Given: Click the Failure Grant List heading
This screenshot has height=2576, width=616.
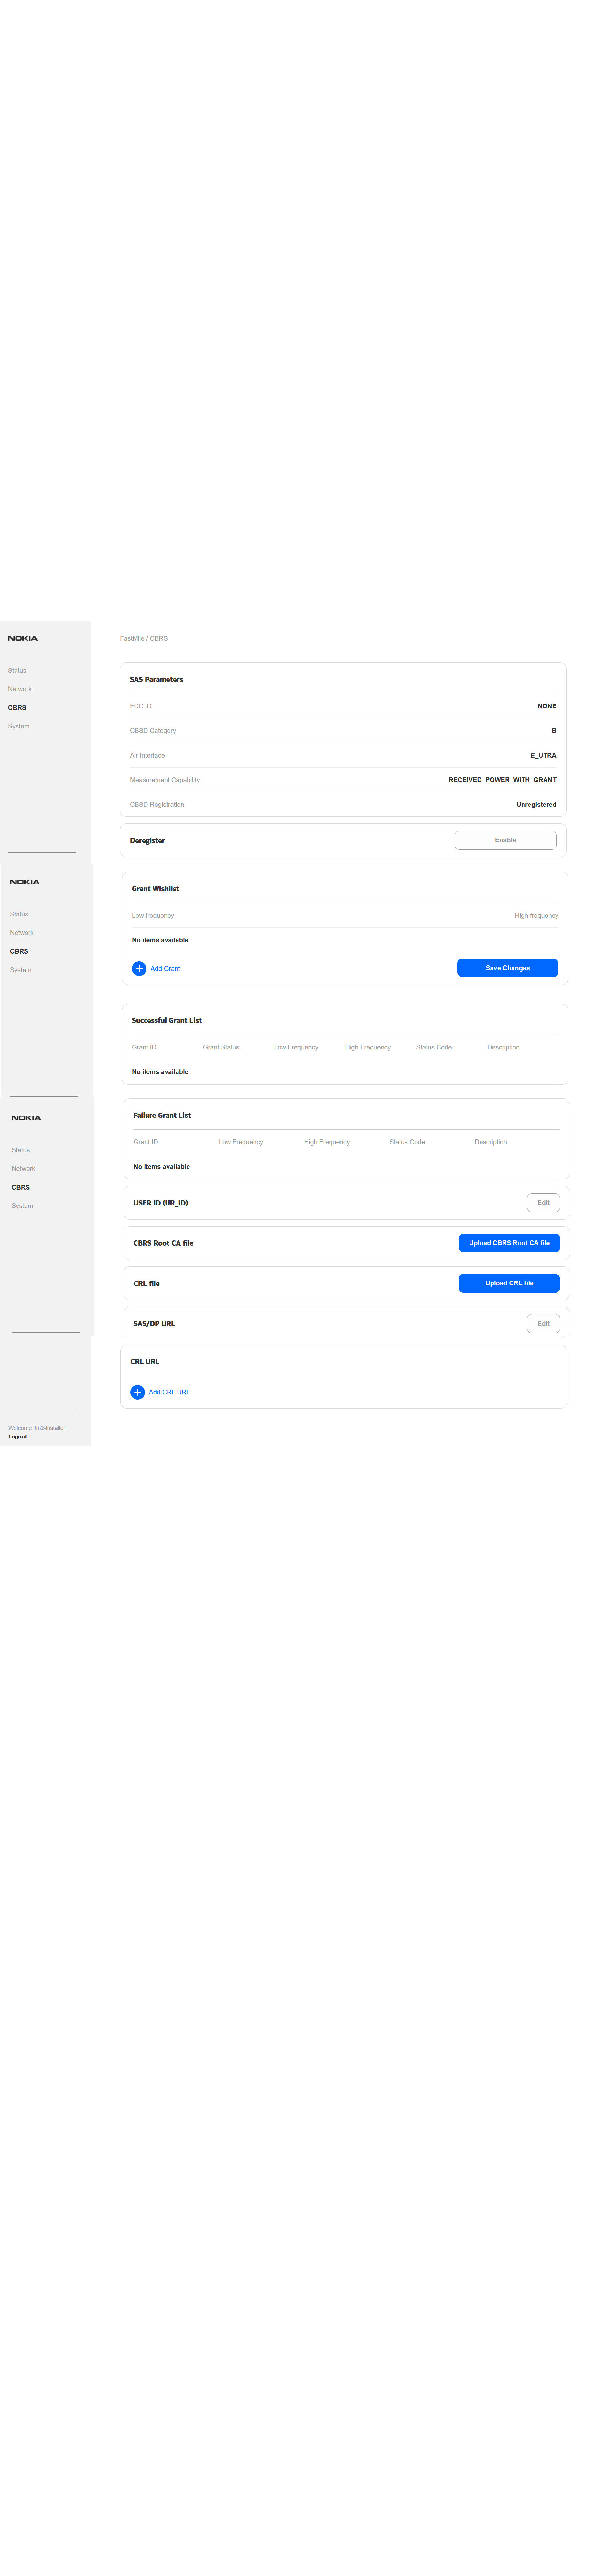Looking at the screenshot, I should coord(162,1115).
